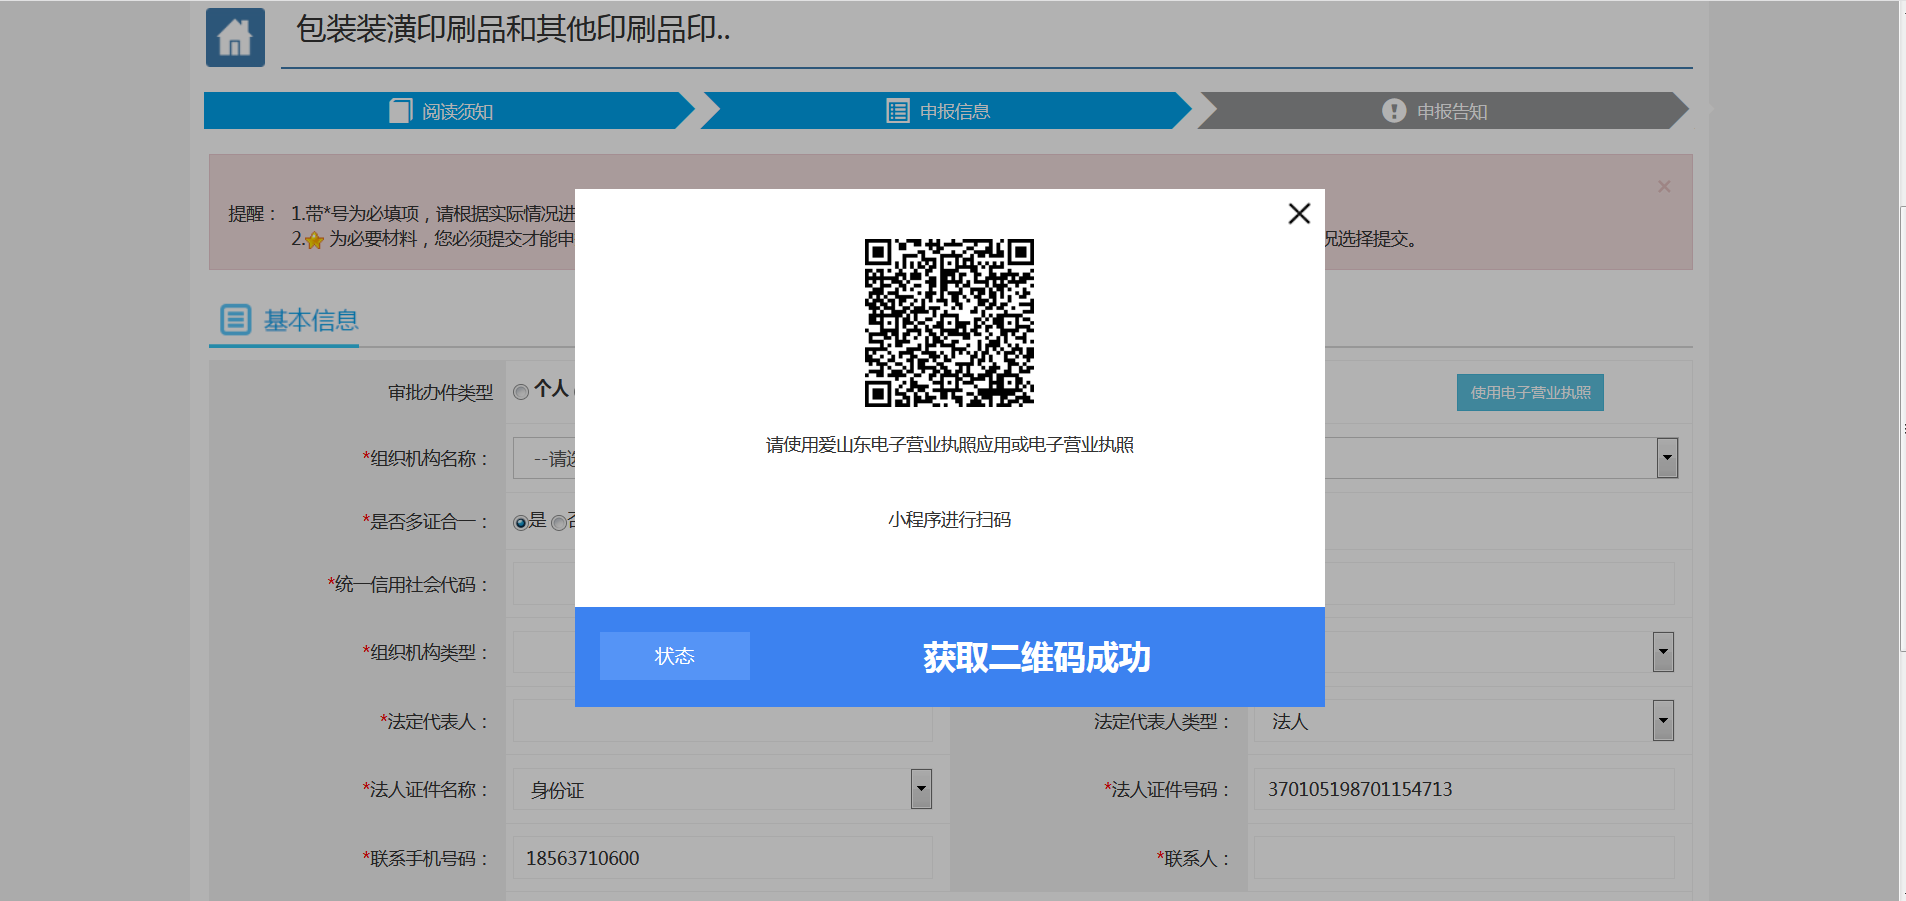Viewport: 1906px width, 901px height.
Task: Click the 请使用爱山东电子营业执照应用 instruction text
Action: click(950, 445)
